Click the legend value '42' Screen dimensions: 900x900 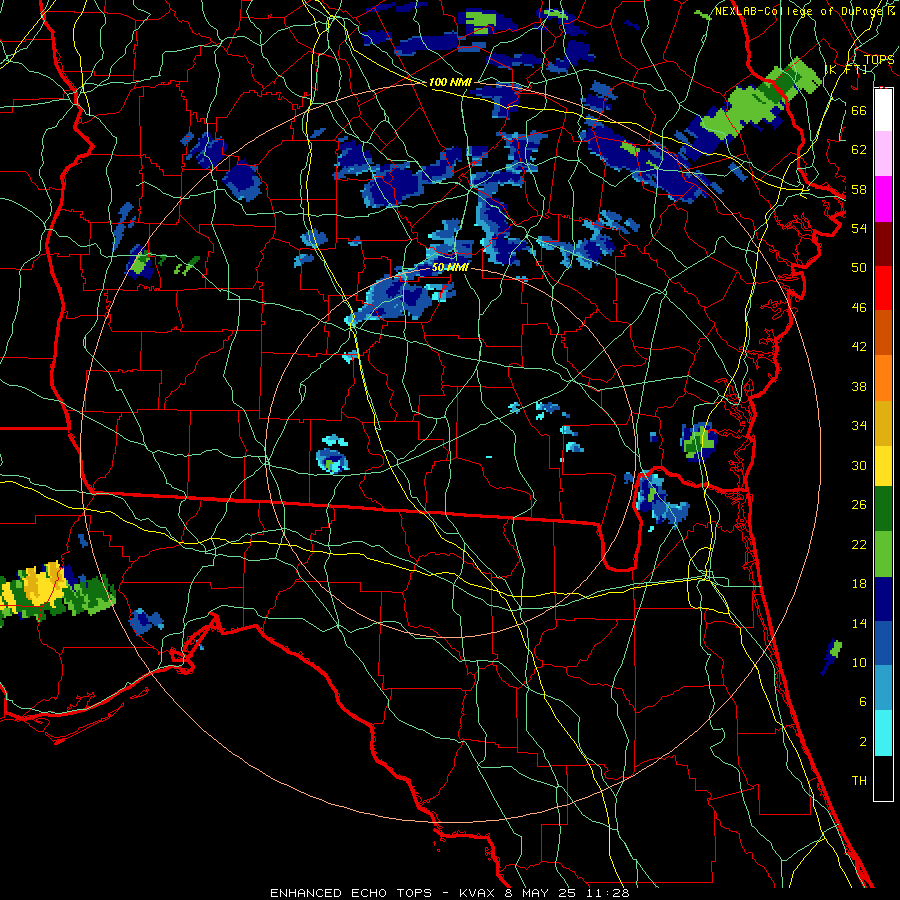pyautogui.click(x=859, y=347)
